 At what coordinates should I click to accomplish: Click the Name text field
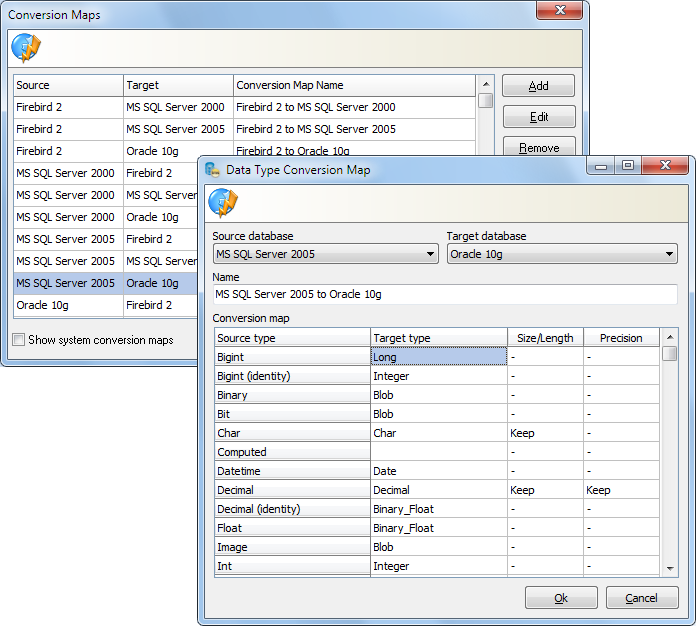(x=444, y=294)
